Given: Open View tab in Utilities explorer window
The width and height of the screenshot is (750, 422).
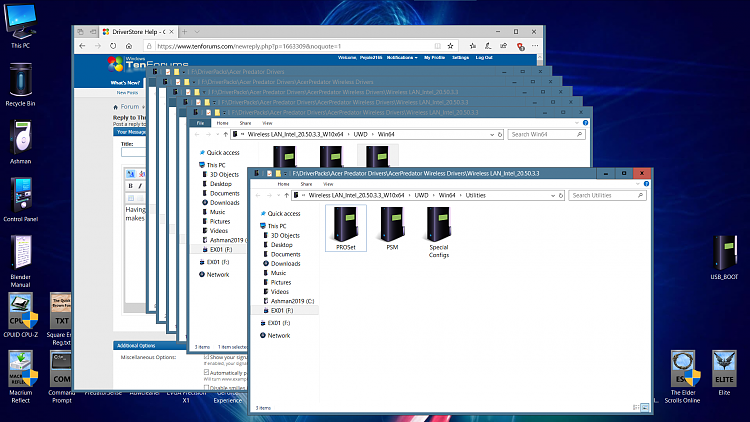Looking at the screenshot, I should [x=328, y=184].
